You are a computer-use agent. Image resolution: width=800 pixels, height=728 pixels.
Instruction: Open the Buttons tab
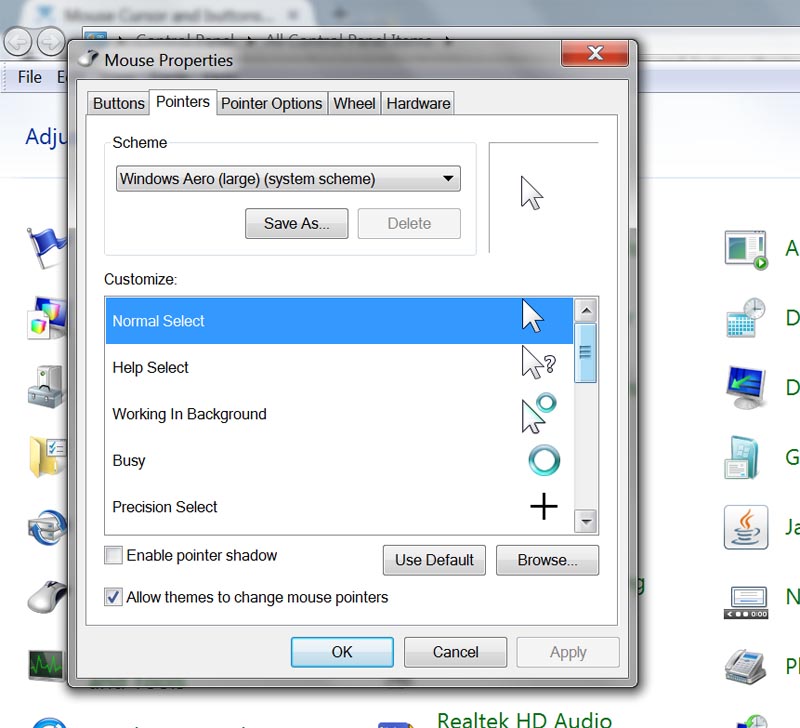click(118, 103)
